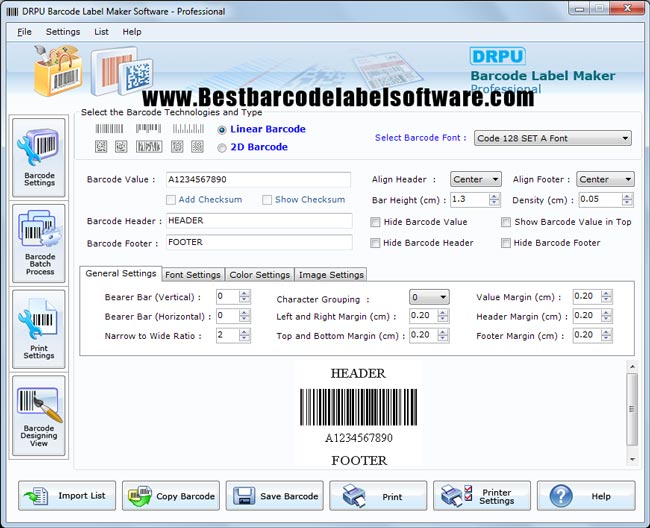Viewport: 650px width, 528px height.
Task: Open the List menu
Action: [x=101, y=32]
